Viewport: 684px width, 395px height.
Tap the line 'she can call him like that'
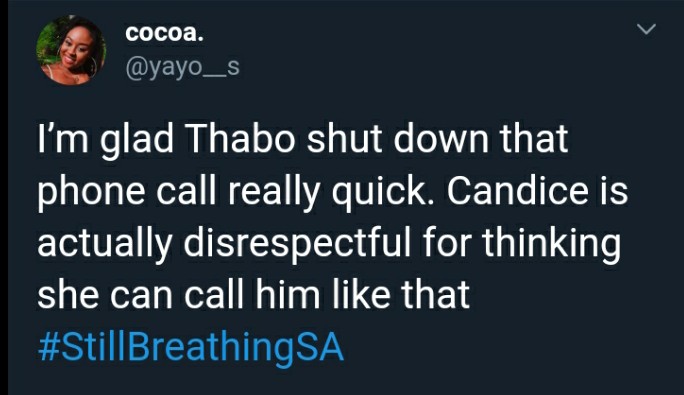253,296
